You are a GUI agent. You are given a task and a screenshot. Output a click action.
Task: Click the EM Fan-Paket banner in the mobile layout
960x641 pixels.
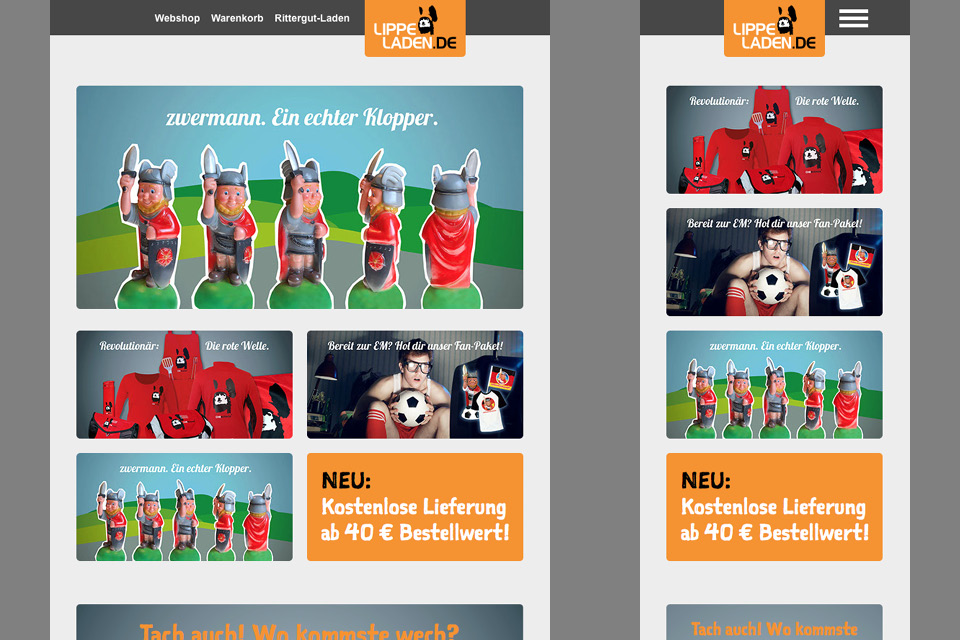click(x=774, y=262)
